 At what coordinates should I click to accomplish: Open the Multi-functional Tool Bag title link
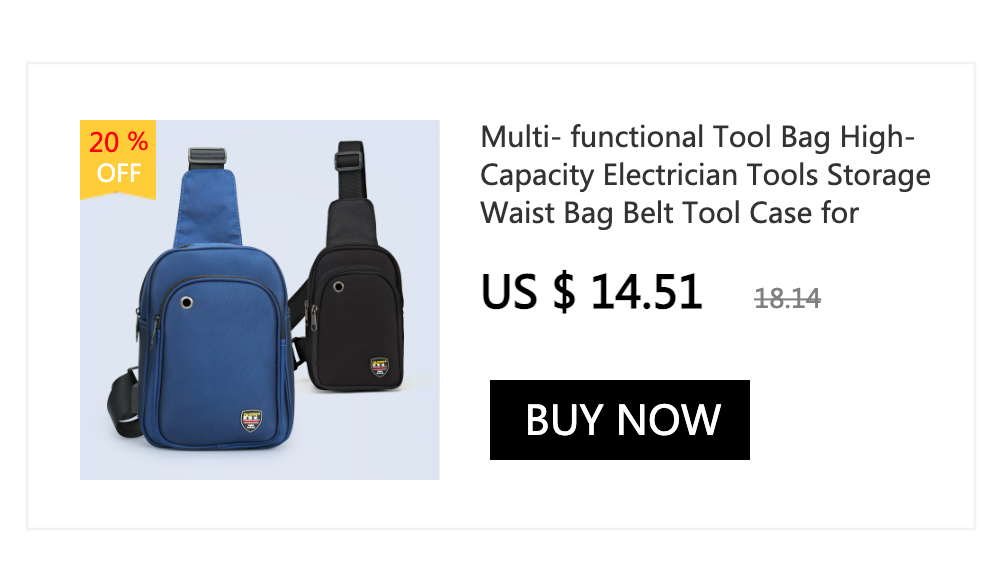705,175
